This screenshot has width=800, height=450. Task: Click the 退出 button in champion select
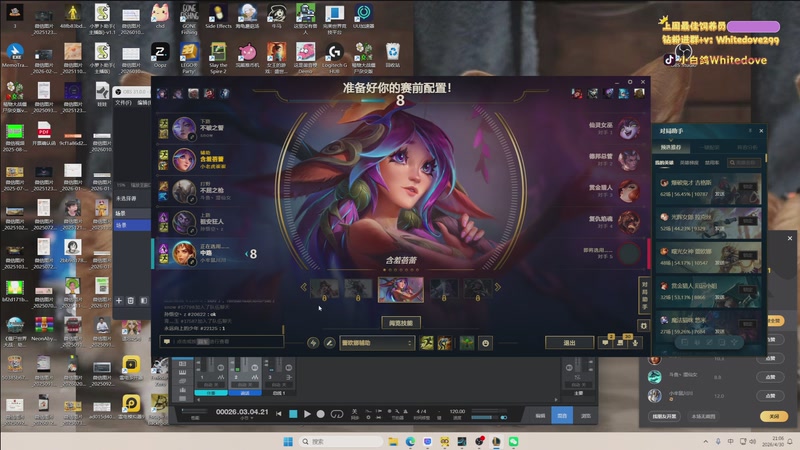pos(569,343)
